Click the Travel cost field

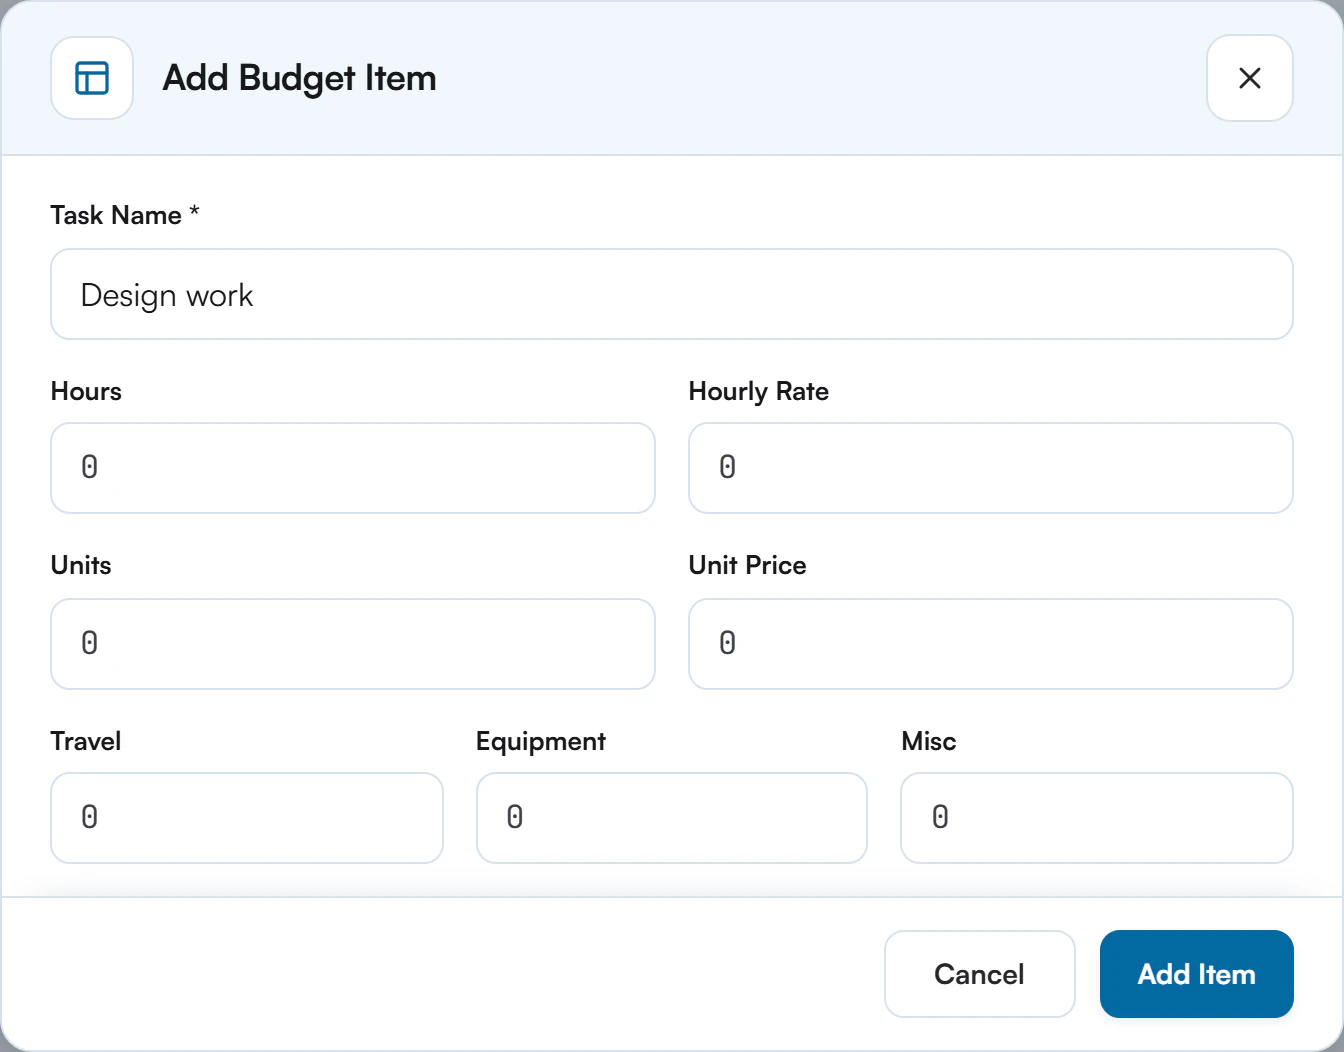(247, 818)
